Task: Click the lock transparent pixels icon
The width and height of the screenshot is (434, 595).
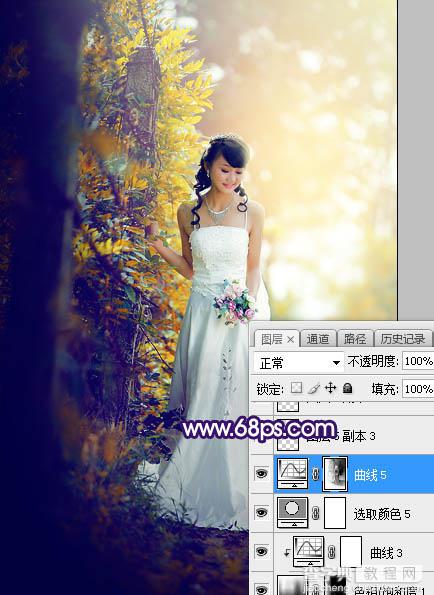Action: coord(296,387)
